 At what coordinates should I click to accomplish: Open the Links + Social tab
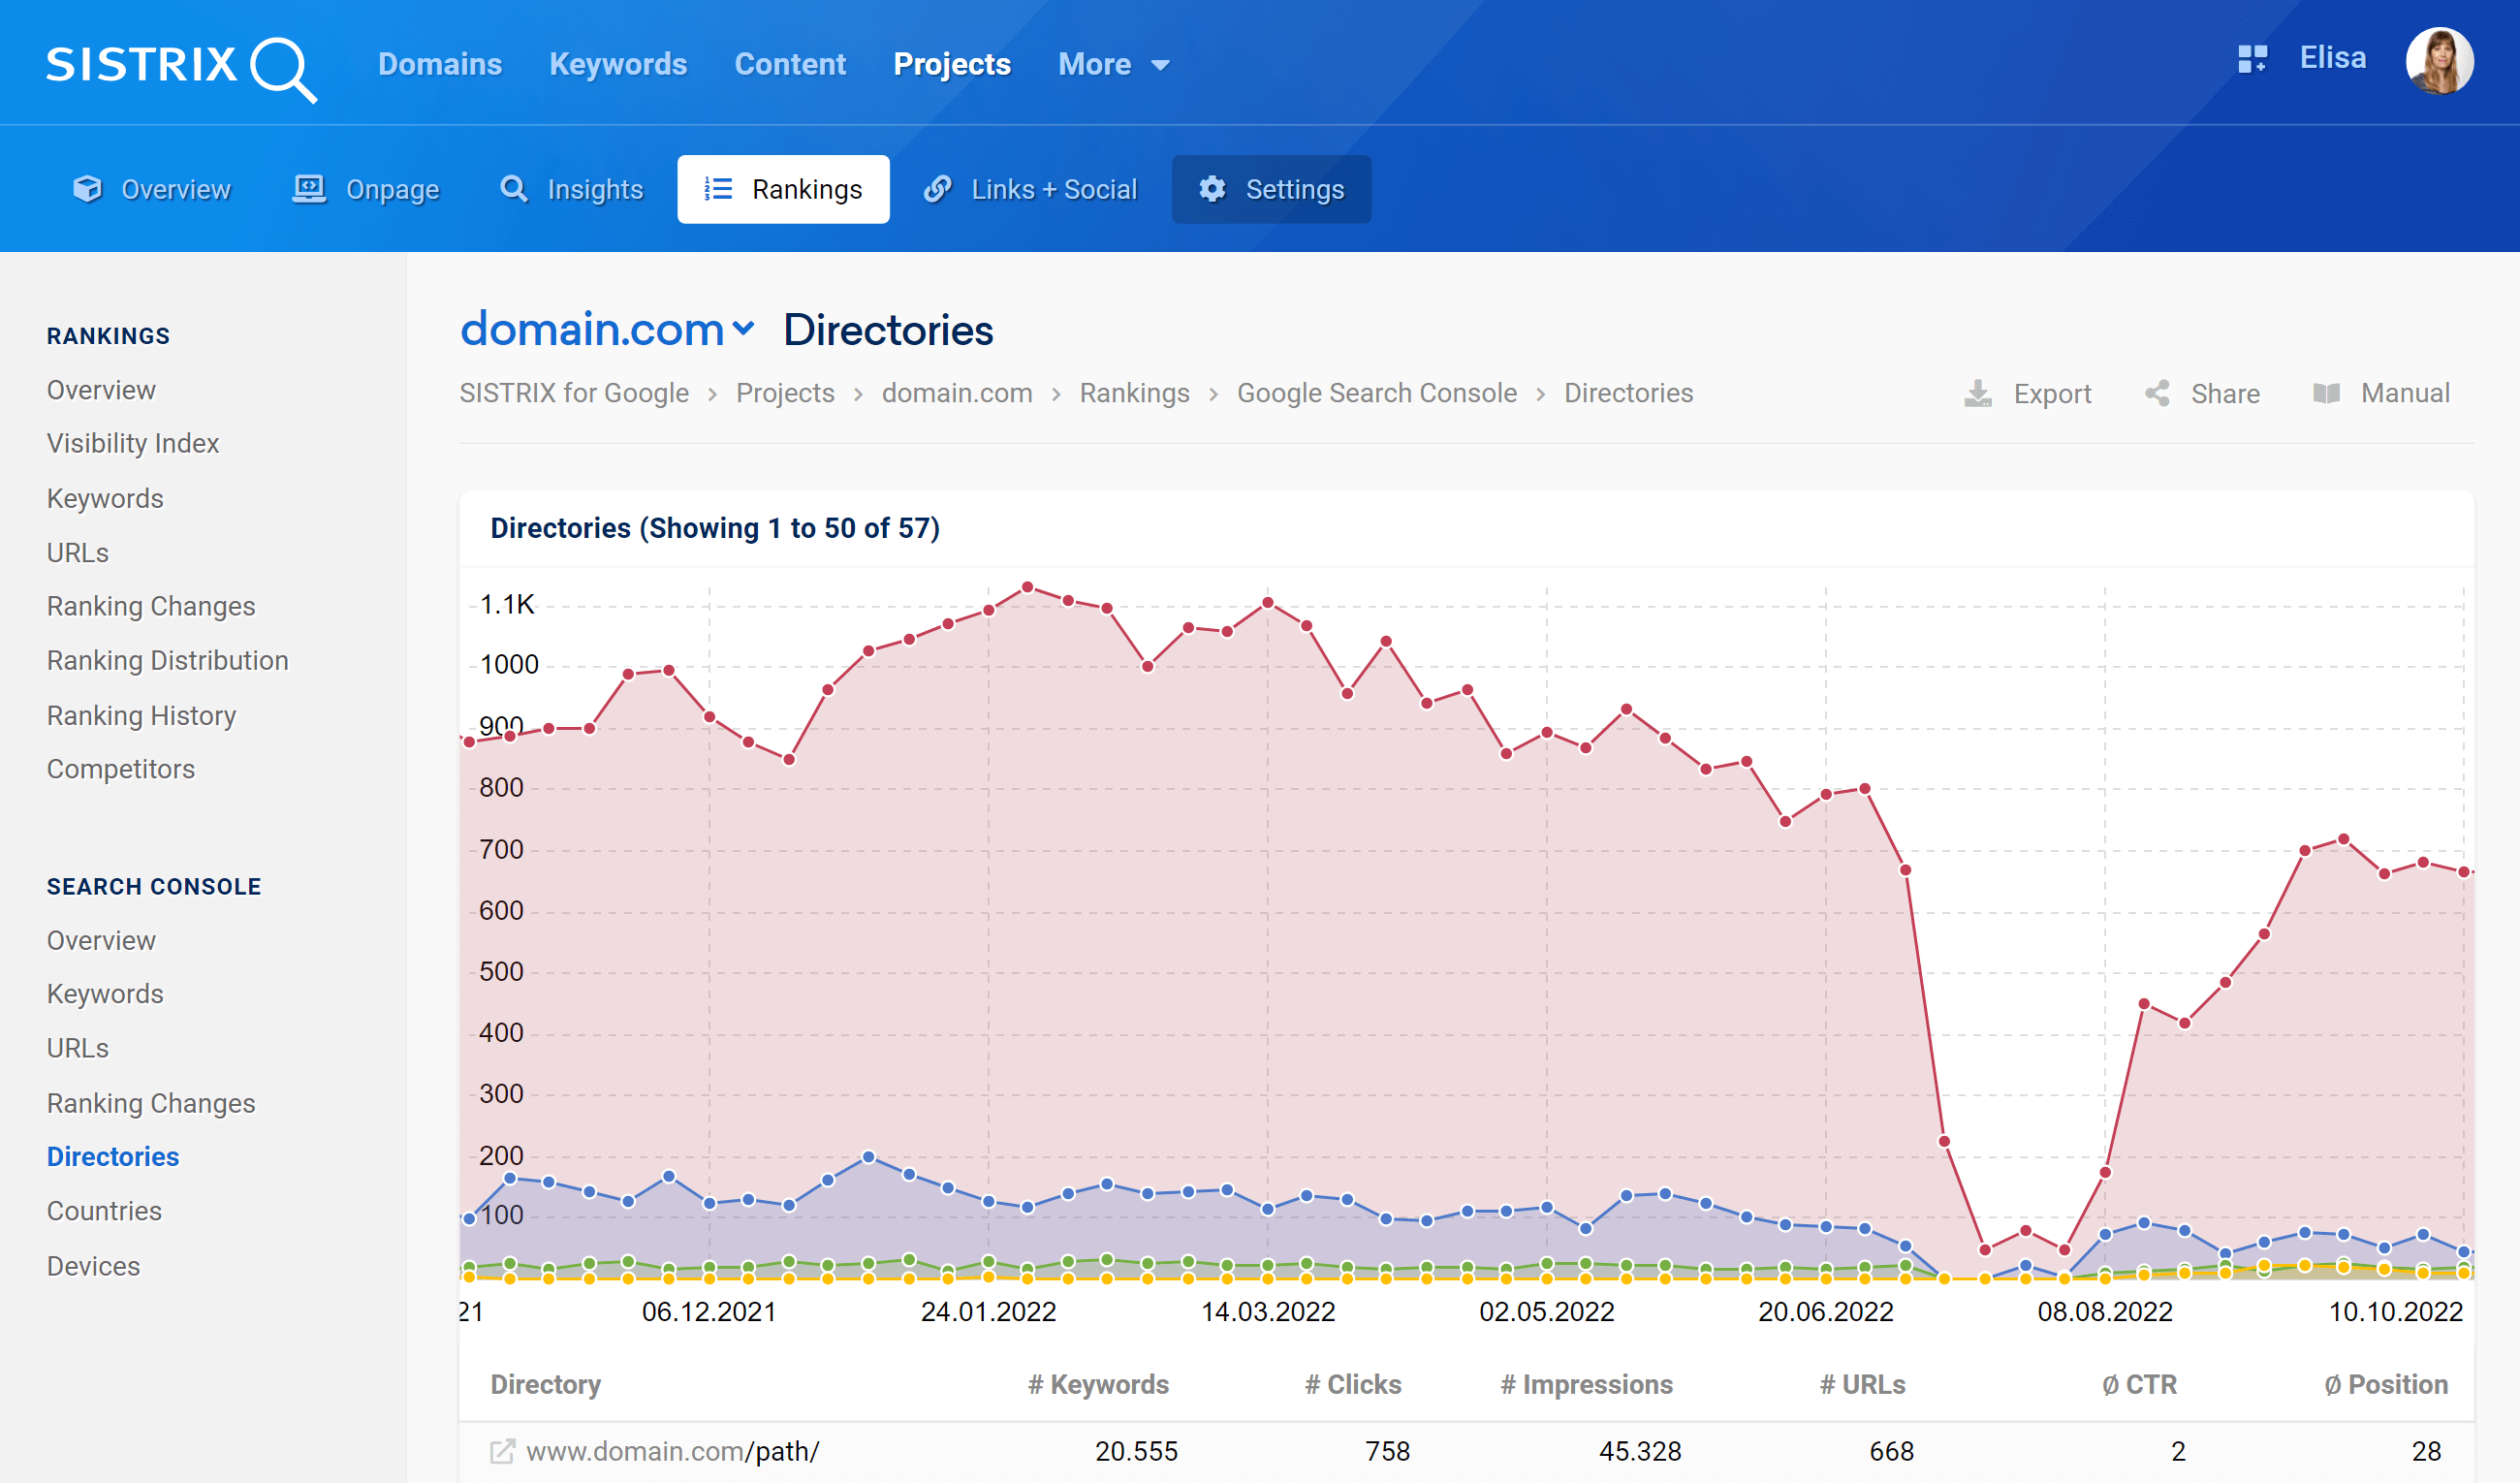pos(1030,189)
